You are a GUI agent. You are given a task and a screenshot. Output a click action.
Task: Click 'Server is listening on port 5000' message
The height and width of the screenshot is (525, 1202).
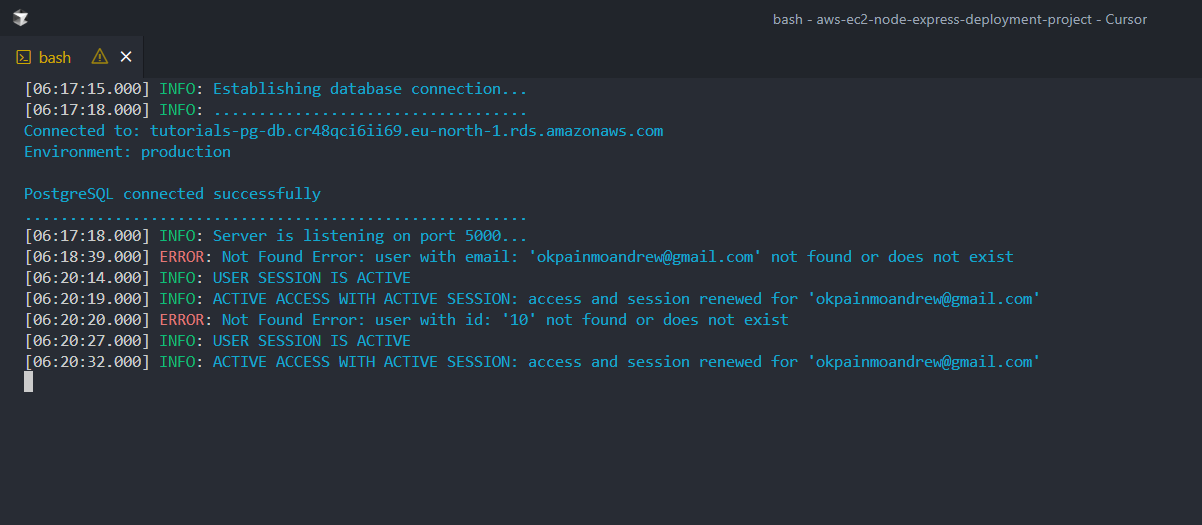coord(369,236)
